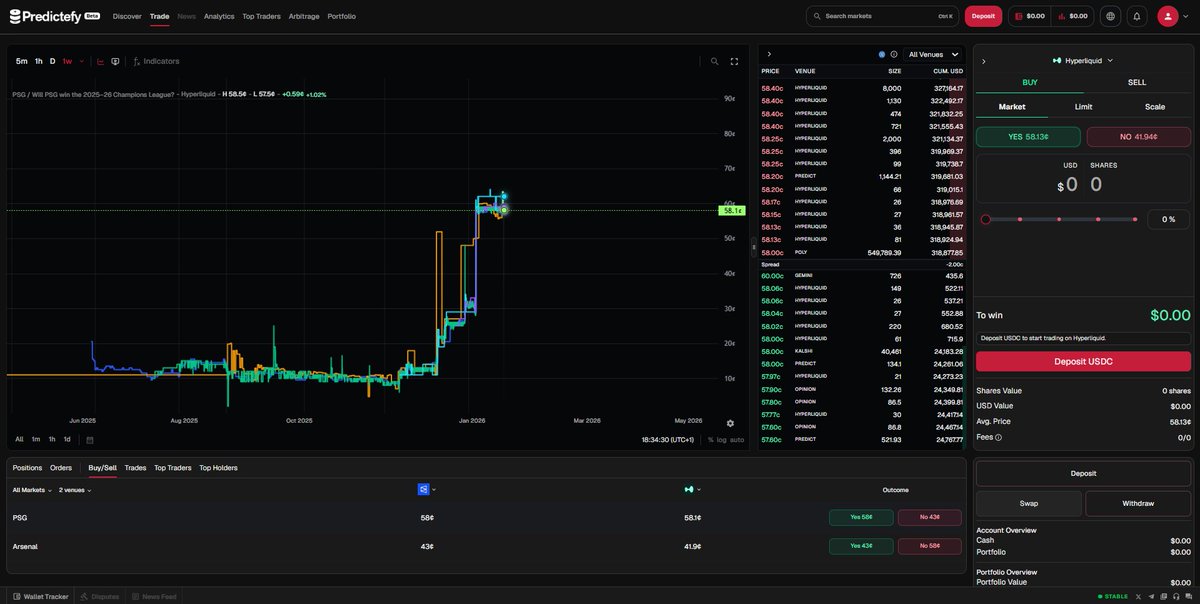The width and height of the screenshot is (1200, 604).
Task: Open chart settings gear icon
Action: [730, 423]
